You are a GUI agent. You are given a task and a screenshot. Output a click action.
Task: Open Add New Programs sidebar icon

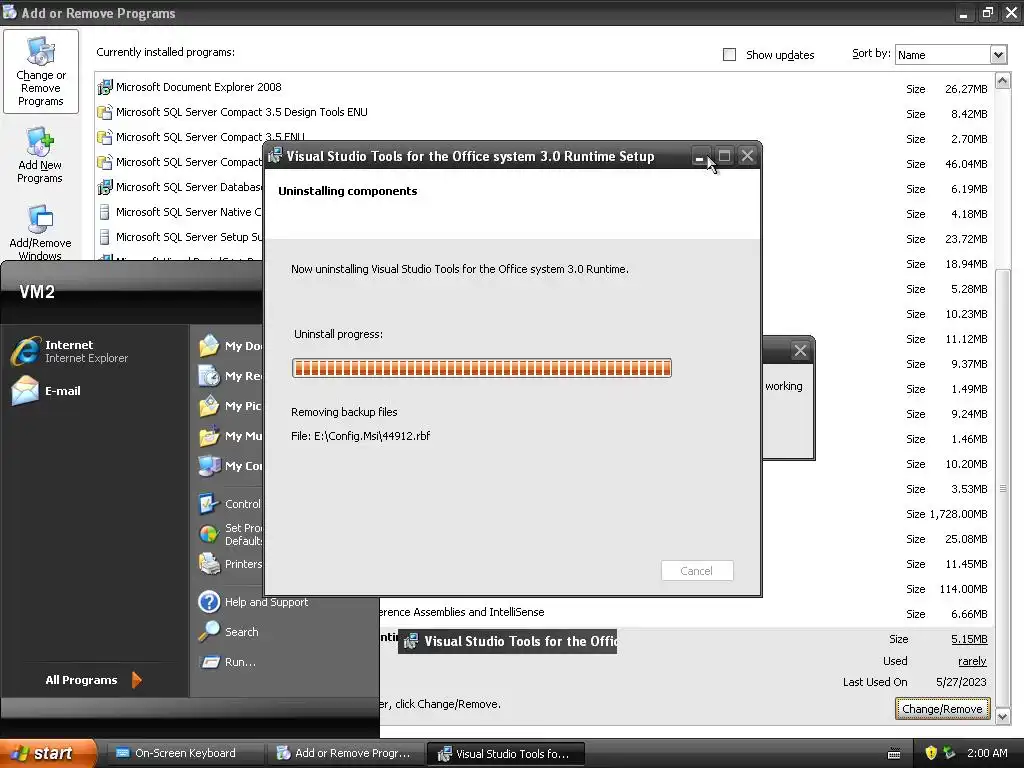click(x=40, y=155)
